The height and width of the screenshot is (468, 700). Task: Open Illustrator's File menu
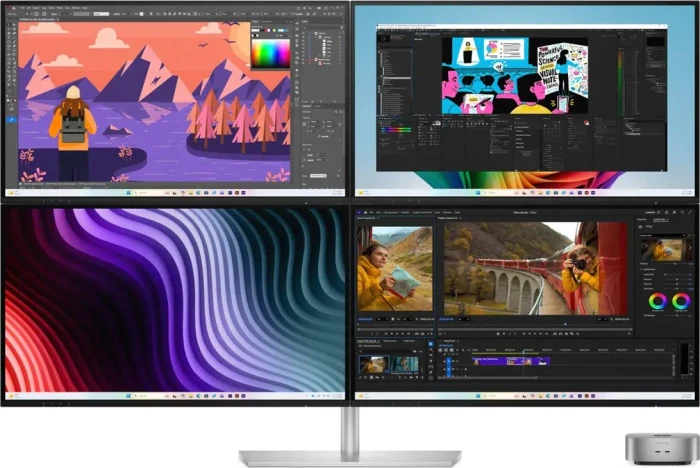[22, 8]
